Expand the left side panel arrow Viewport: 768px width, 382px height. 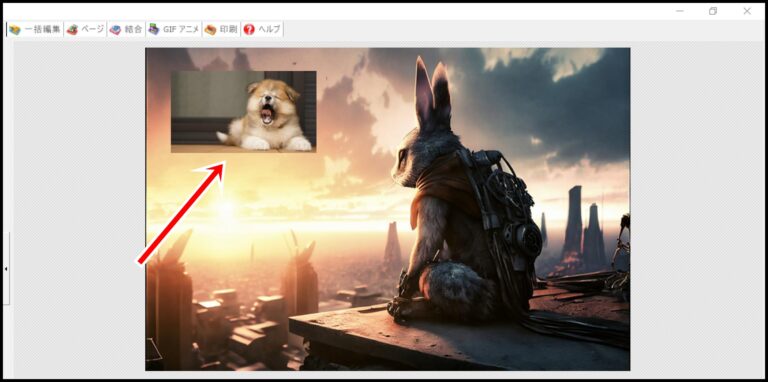[5, 268]
